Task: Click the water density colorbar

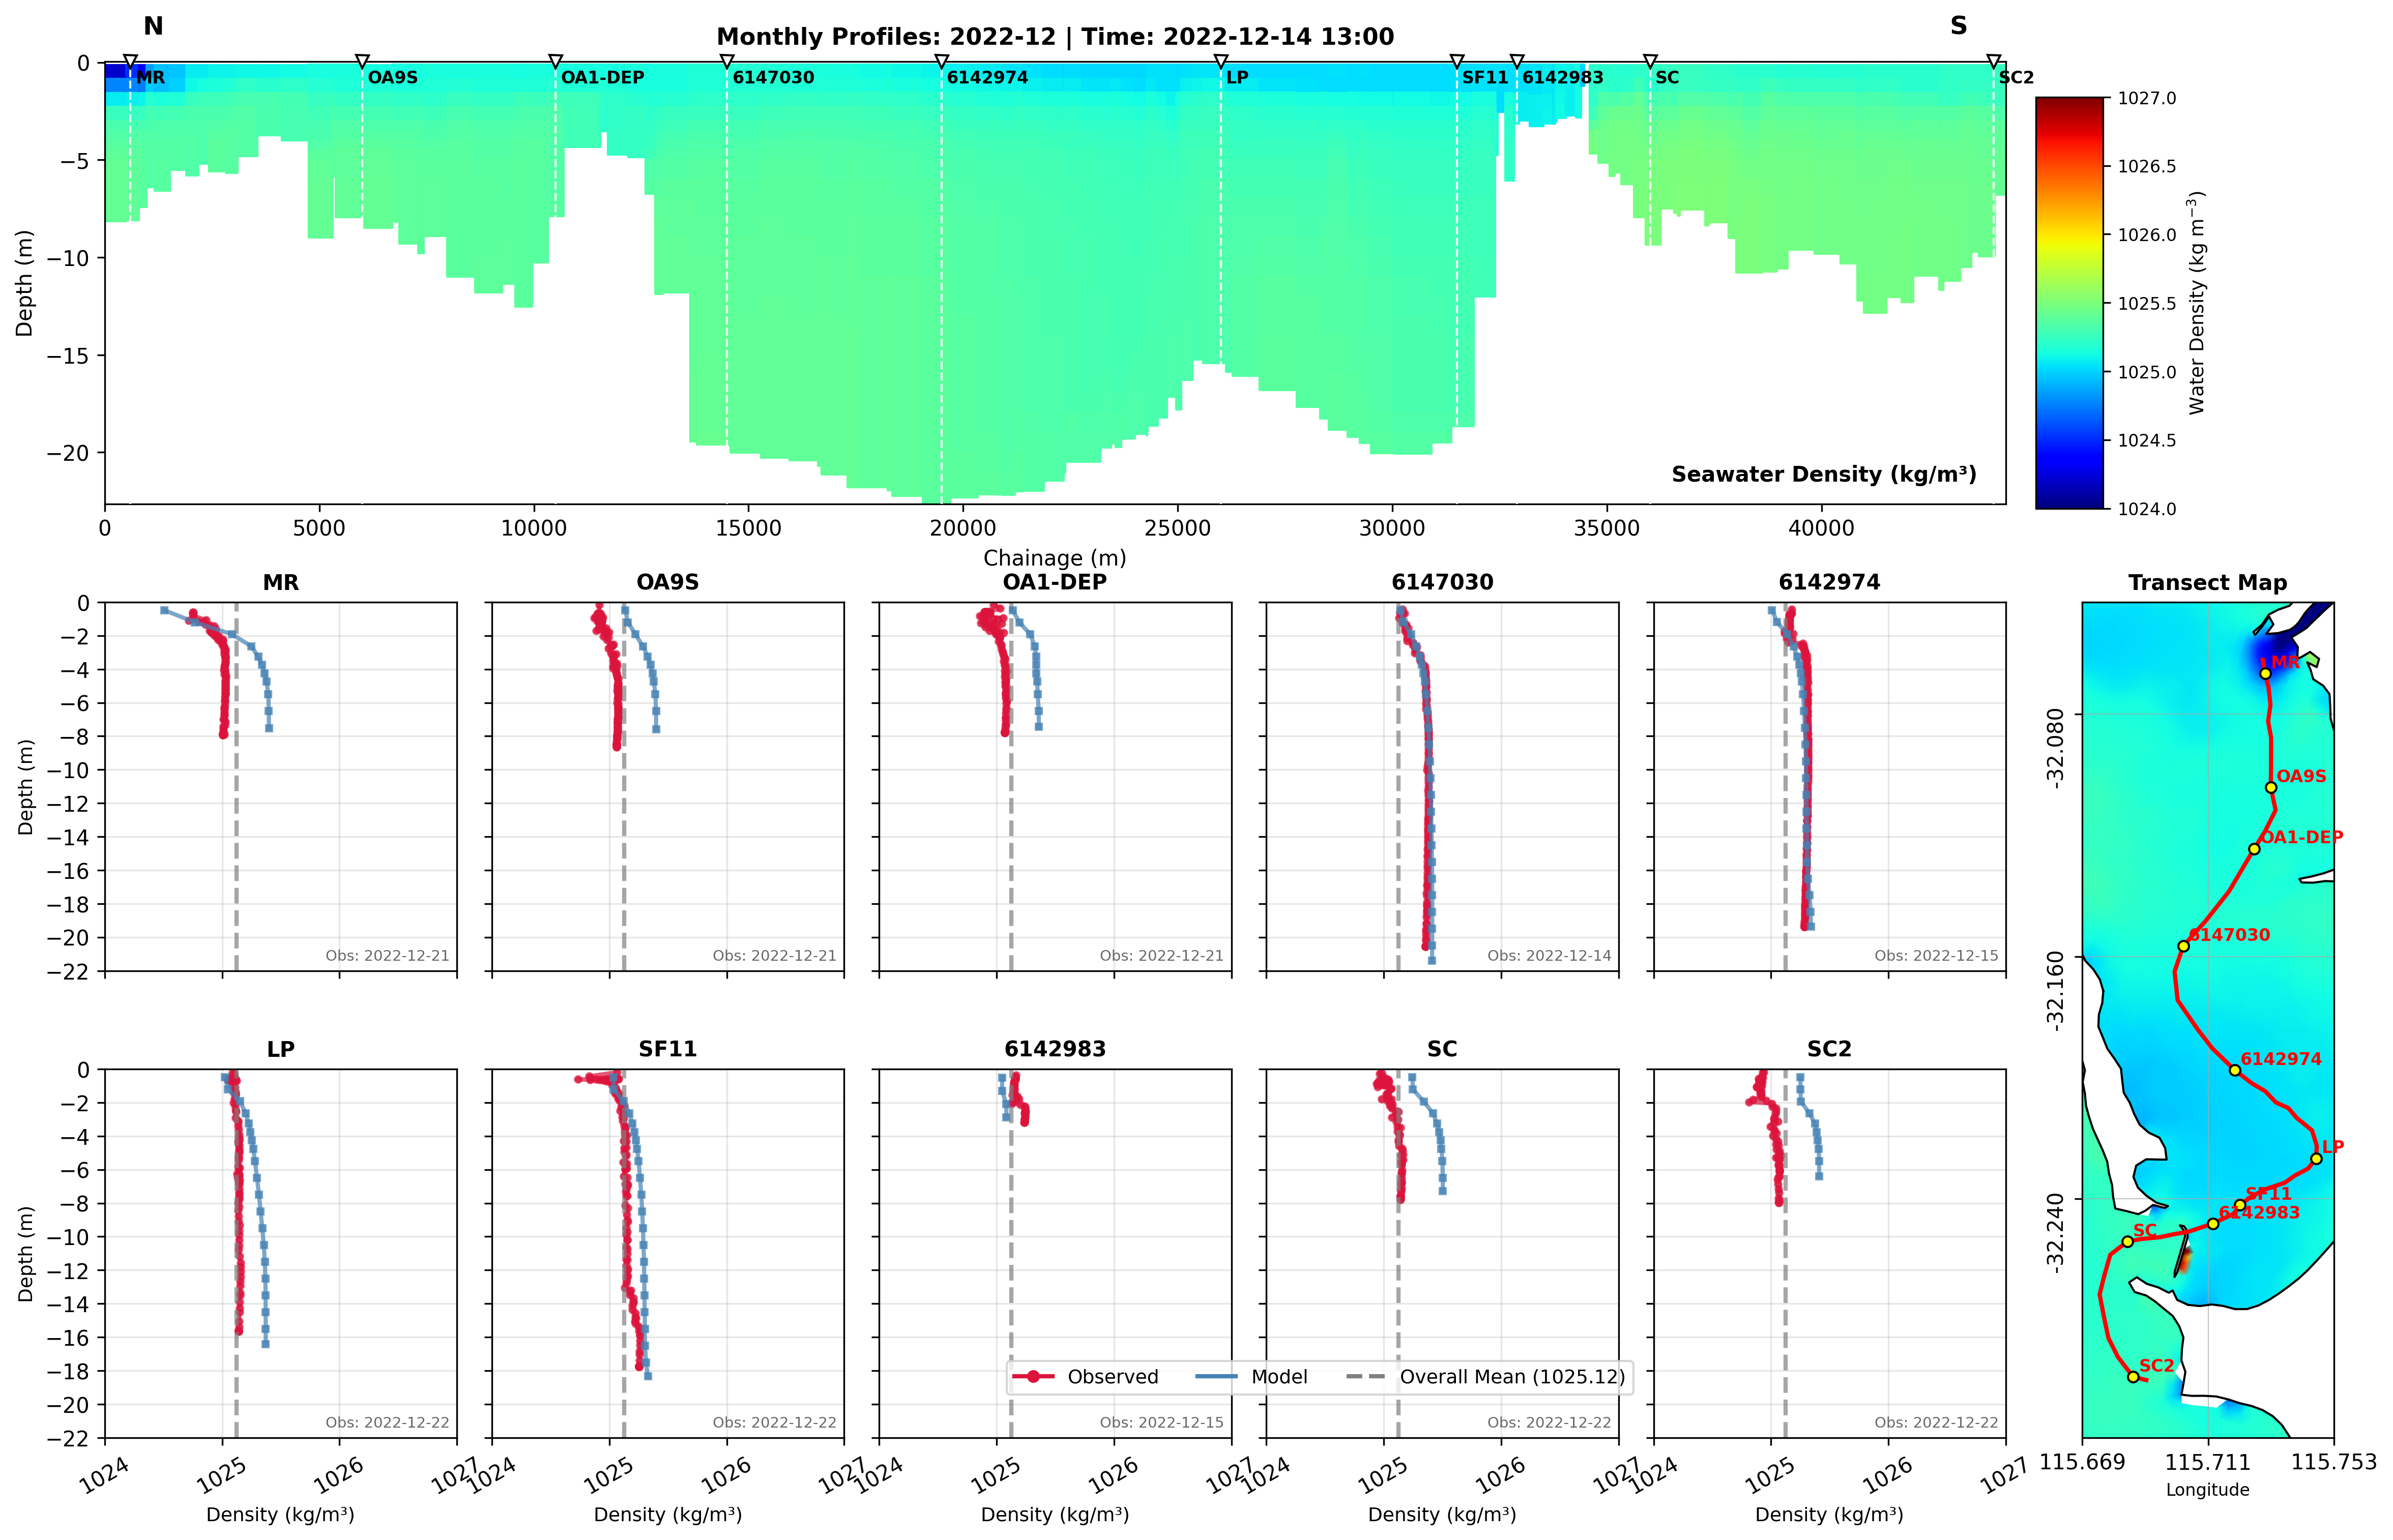Action: pos(2069,303)
